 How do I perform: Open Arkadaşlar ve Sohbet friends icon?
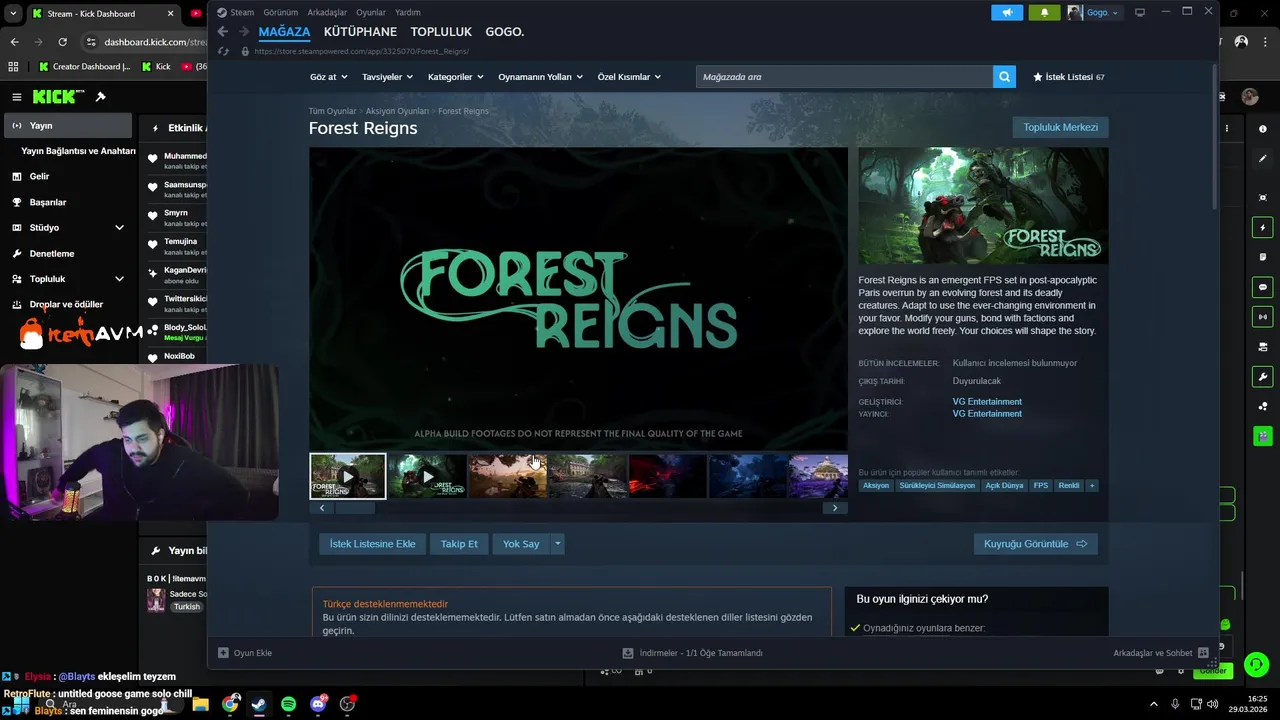coord(1203,653)
